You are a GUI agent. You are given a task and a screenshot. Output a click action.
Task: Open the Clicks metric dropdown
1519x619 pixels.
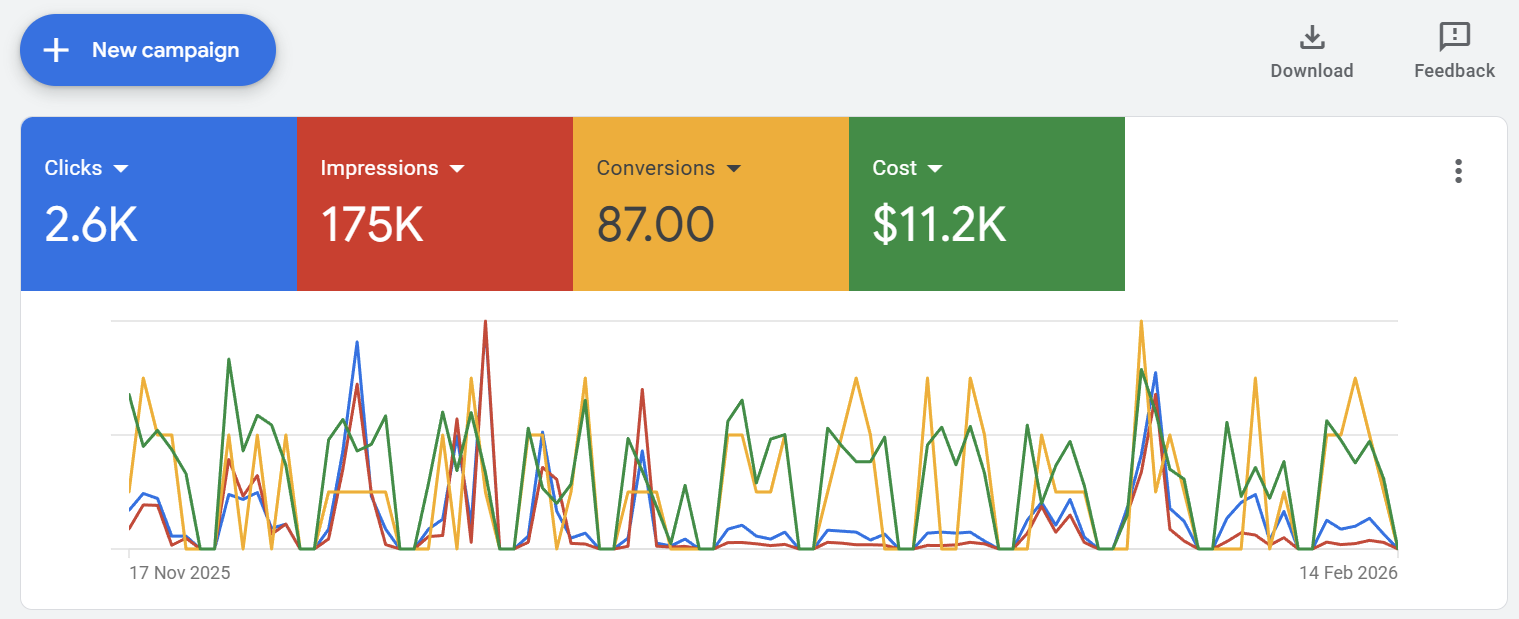[120, 168]
